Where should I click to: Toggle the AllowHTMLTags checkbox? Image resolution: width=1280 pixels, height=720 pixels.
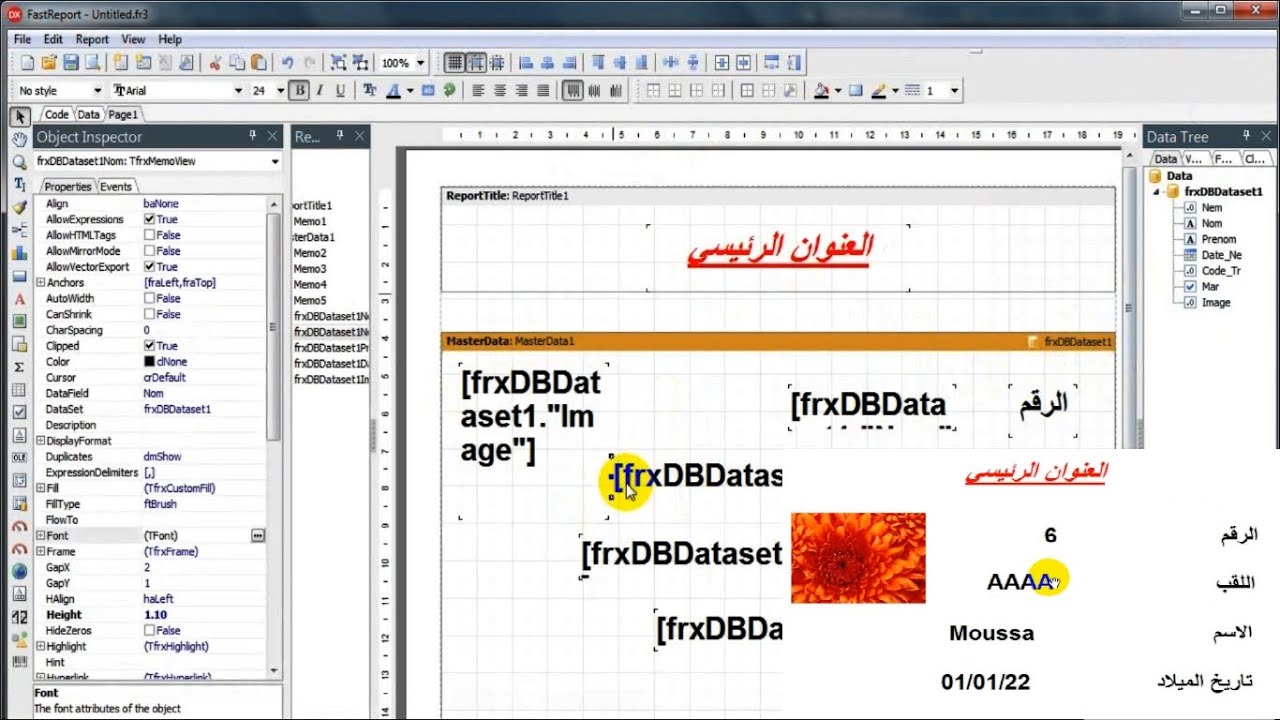pyautogui.click(x=149, y=235)
